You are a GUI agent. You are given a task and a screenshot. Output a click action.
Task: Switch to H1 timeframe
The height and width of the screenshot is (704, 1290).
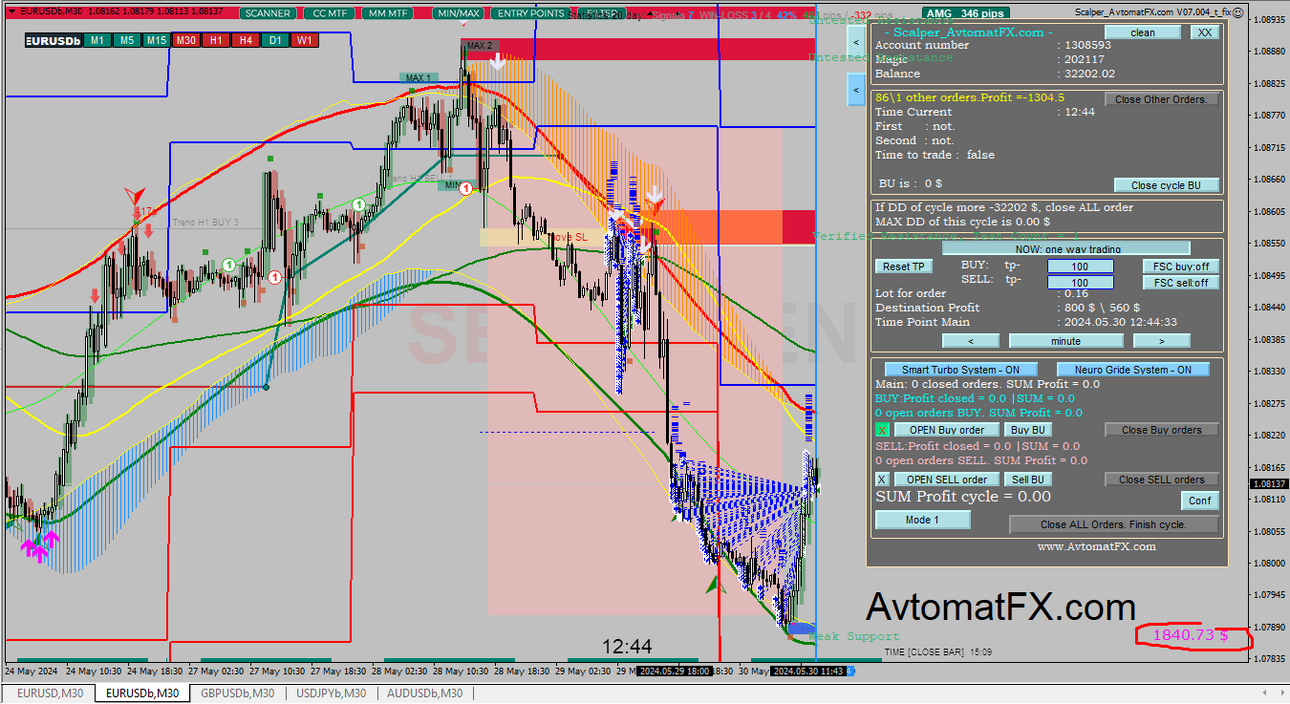coord(216,40)
